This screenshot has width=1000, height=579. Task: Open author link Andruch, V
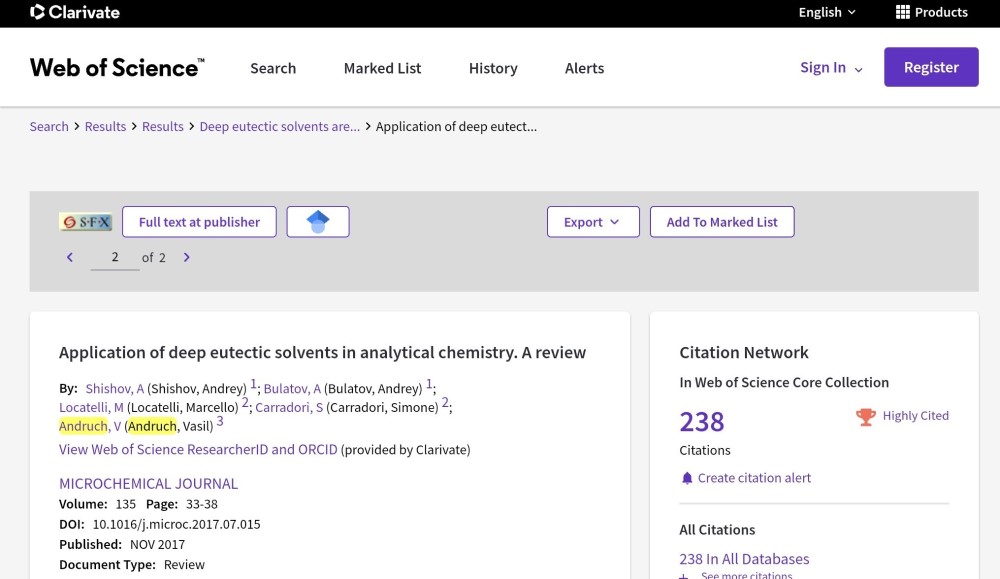(90, 426)
